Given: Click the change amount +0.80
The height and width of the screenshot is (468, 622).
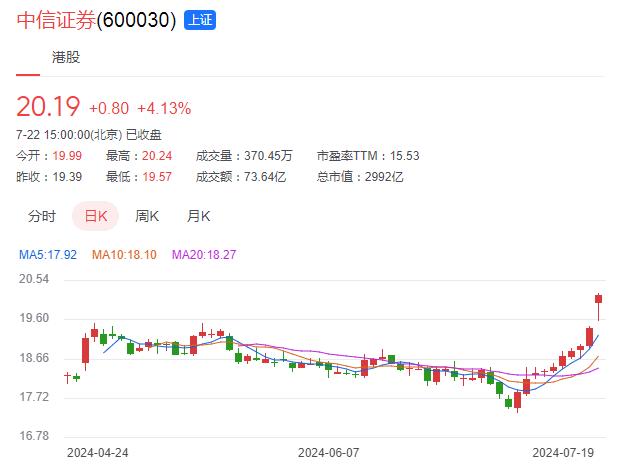Looking at the screenshot, I should coord(109,108).
